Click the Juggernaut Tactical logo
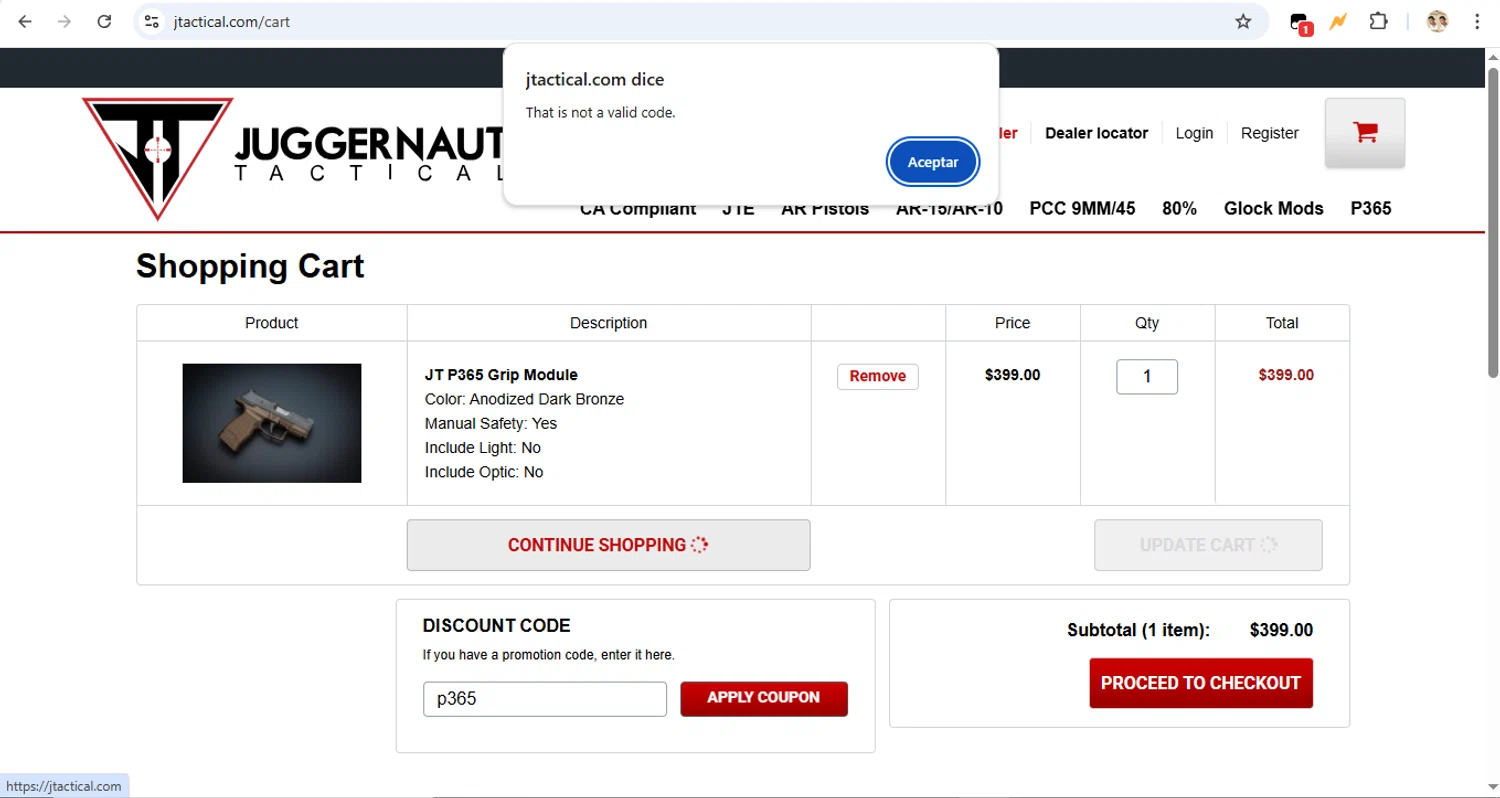 pyautogui.click(x=292, y=158)
